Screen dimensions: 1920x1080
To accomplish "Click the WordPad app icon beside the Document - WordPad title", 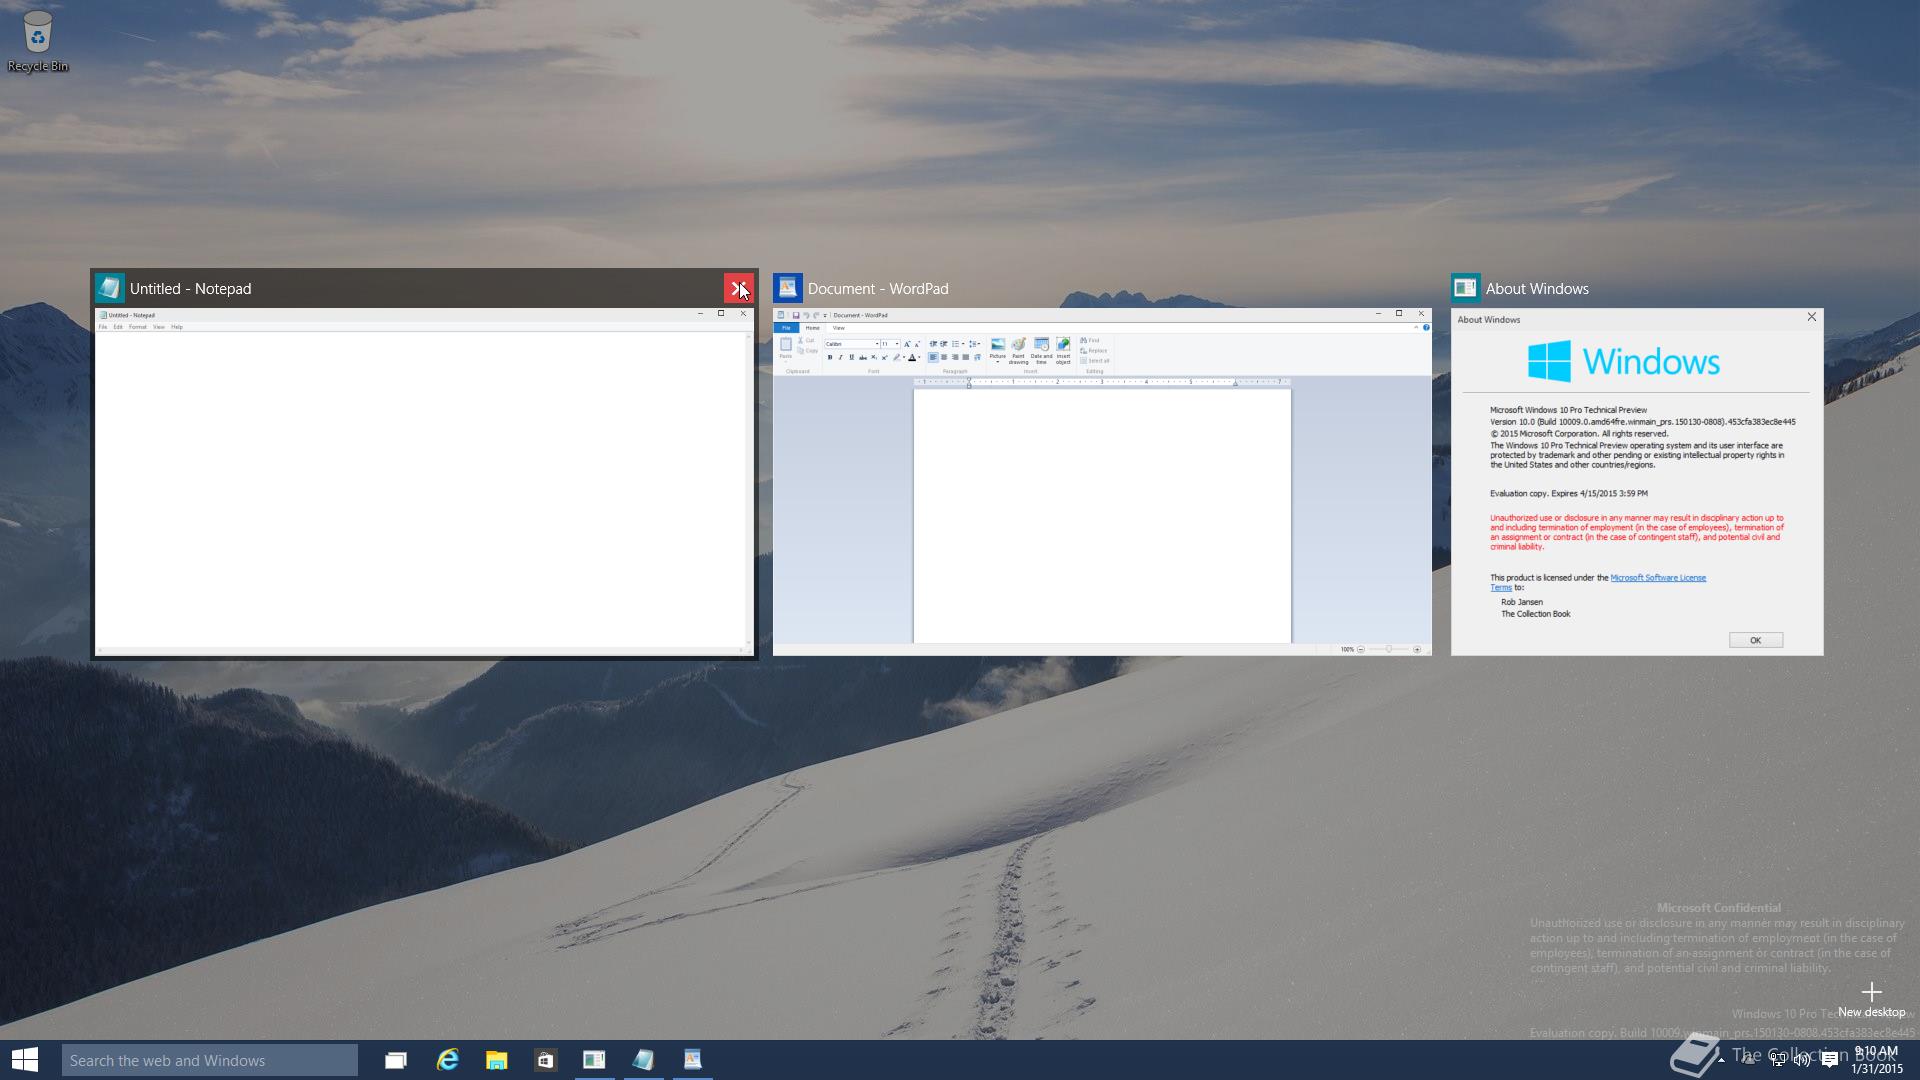I will pos(787,288).
